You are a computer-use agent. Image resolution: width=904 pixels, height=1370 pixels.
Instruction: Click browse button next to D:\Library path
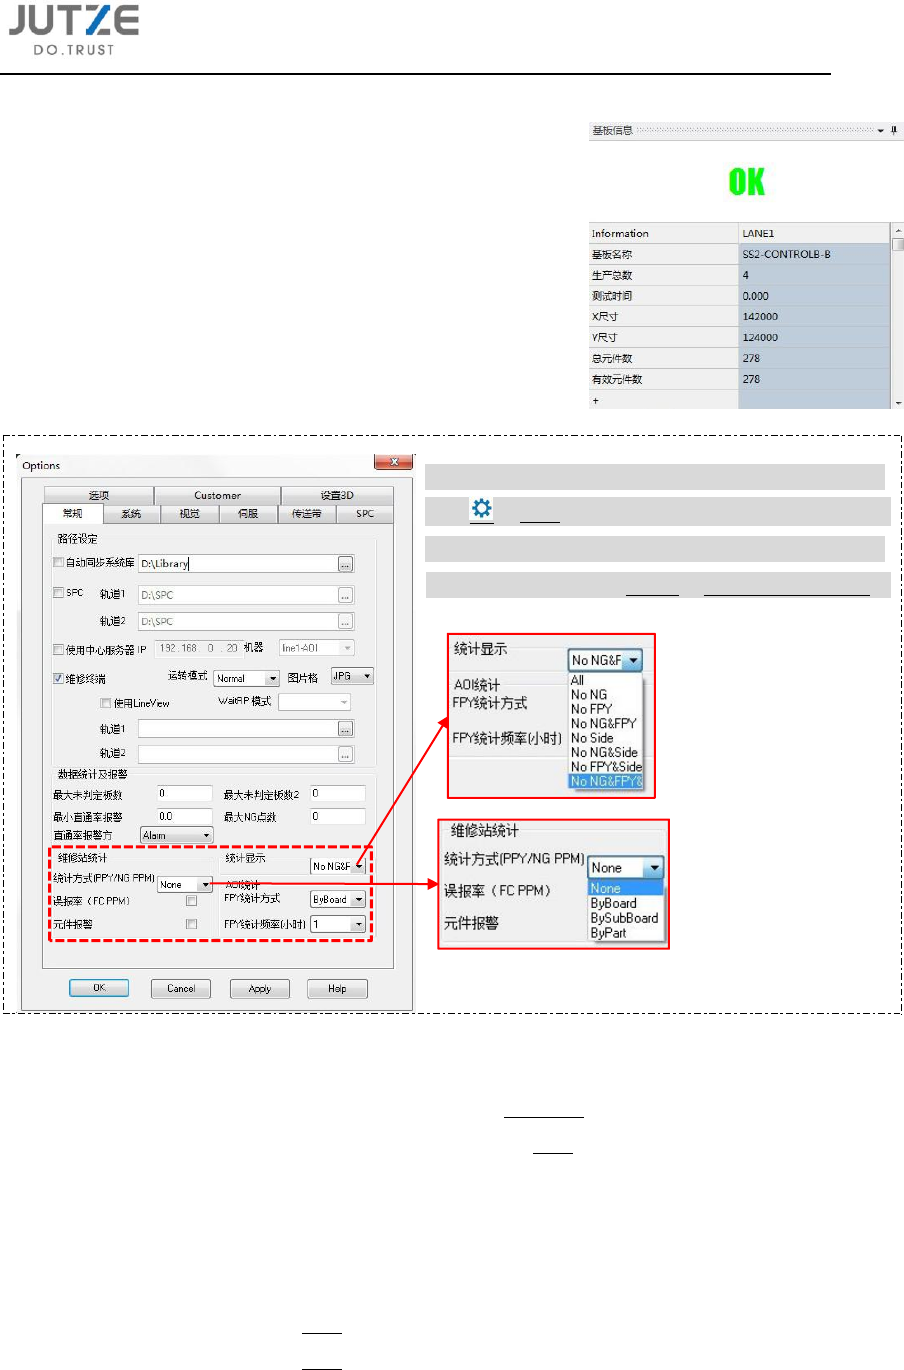pos(345,564)
